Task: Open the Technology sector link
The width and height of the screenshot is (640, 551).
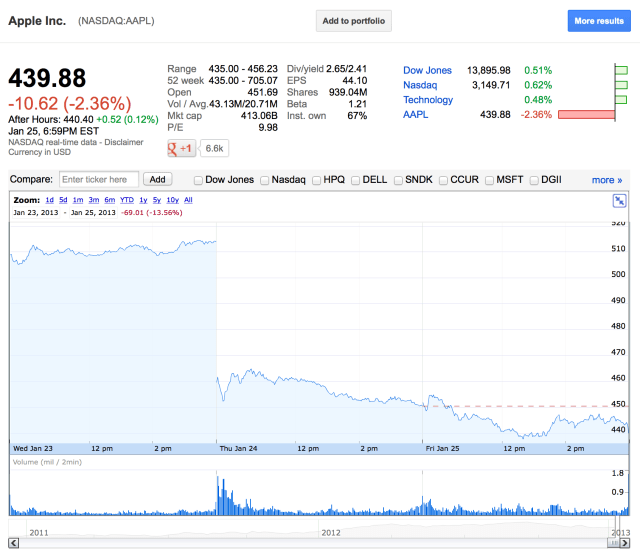Action: tap(428, 100)
